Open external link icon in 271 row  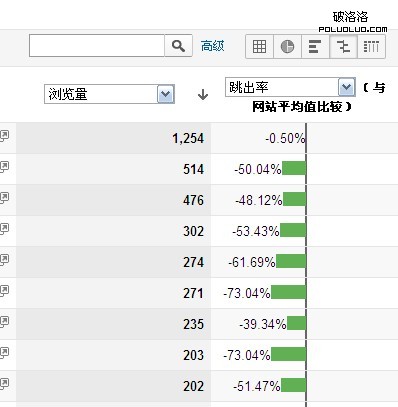pos(4,291)
